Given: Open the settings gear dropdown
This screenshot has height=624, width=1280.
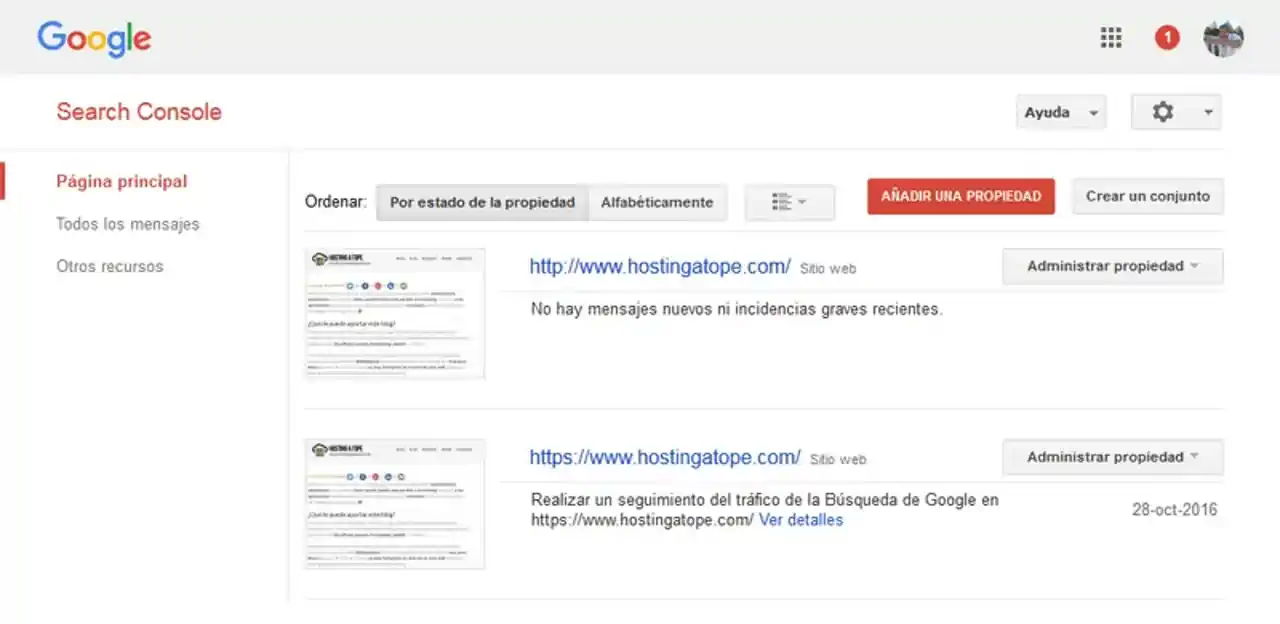Looking at the screenshot, I should (x=1176, y=112).
